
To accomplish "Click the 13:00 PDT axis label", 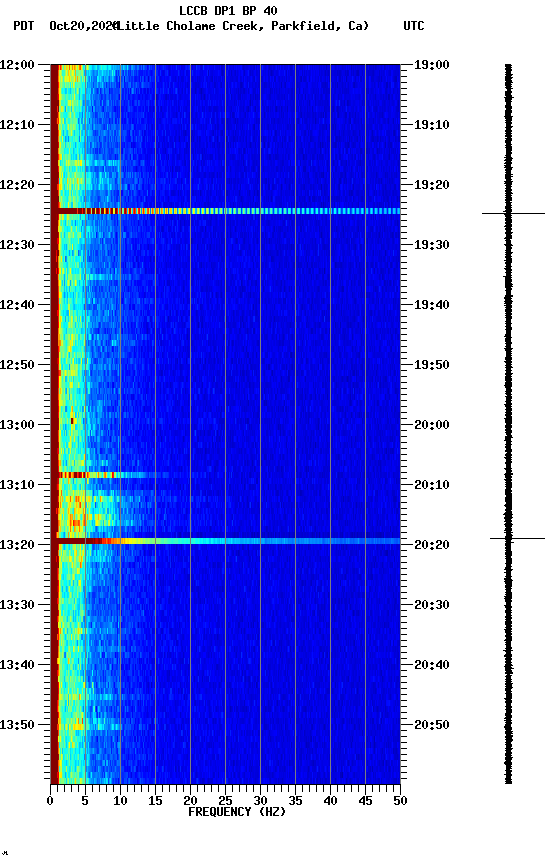I will 17,425.
